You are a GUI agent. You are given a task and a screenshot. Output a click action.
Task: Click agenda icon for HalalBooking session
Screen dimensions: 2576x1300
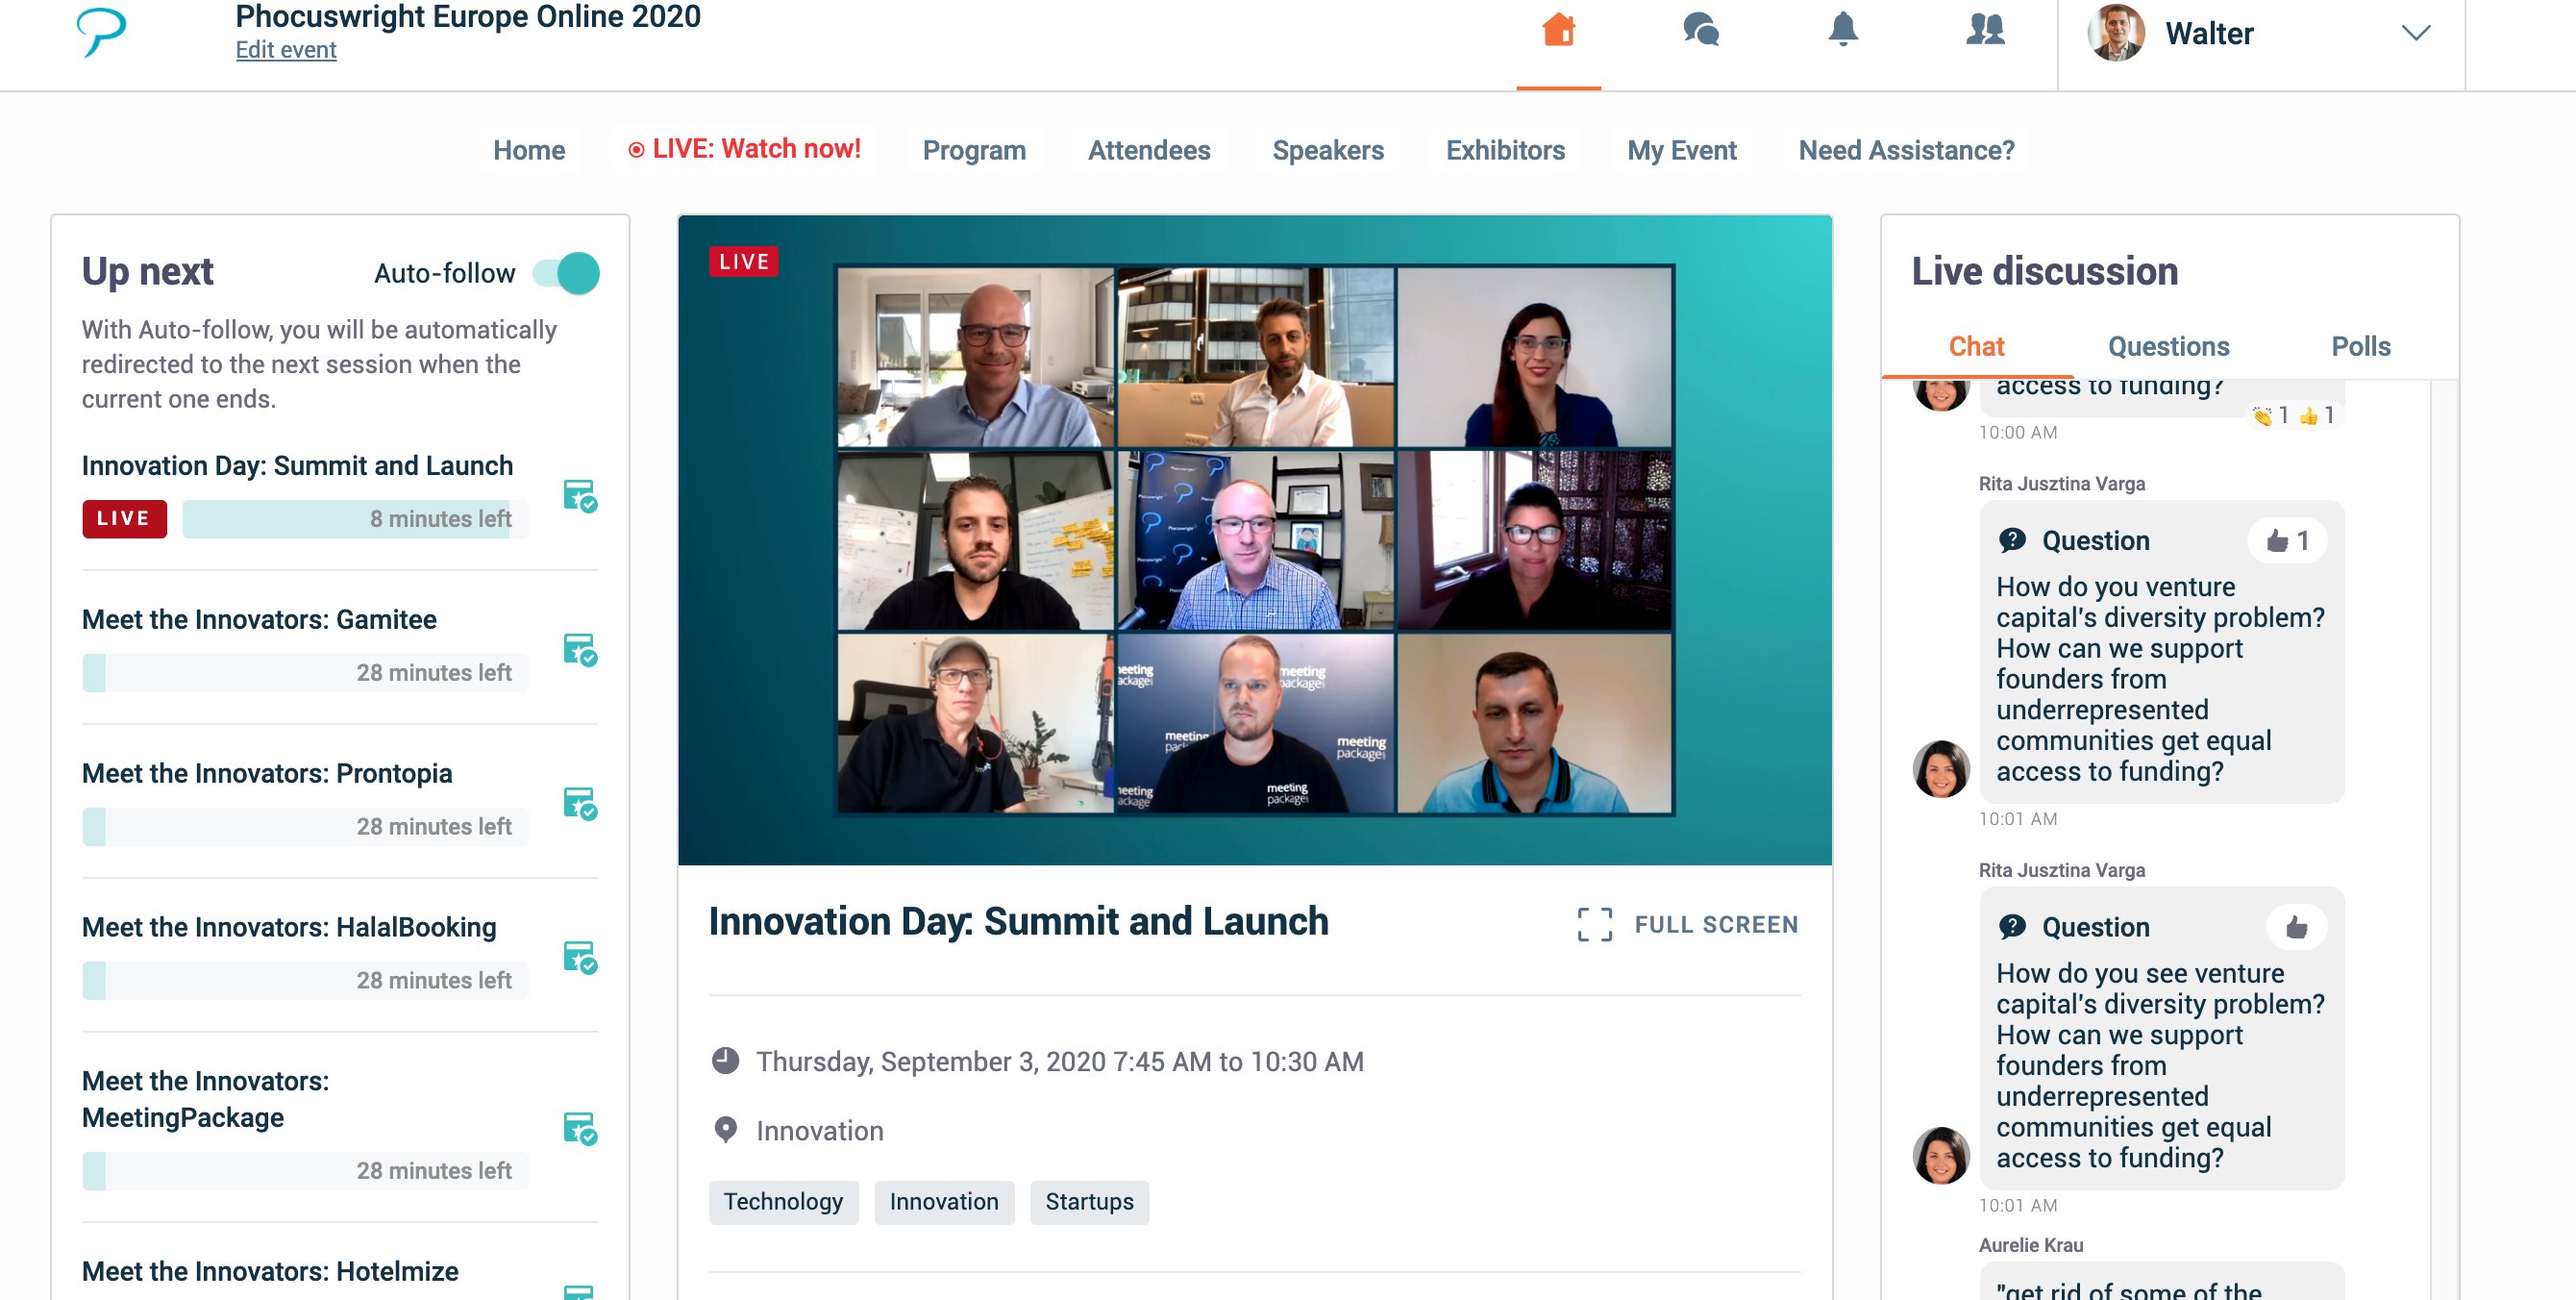pyautogui.click(x=580, y=958)
